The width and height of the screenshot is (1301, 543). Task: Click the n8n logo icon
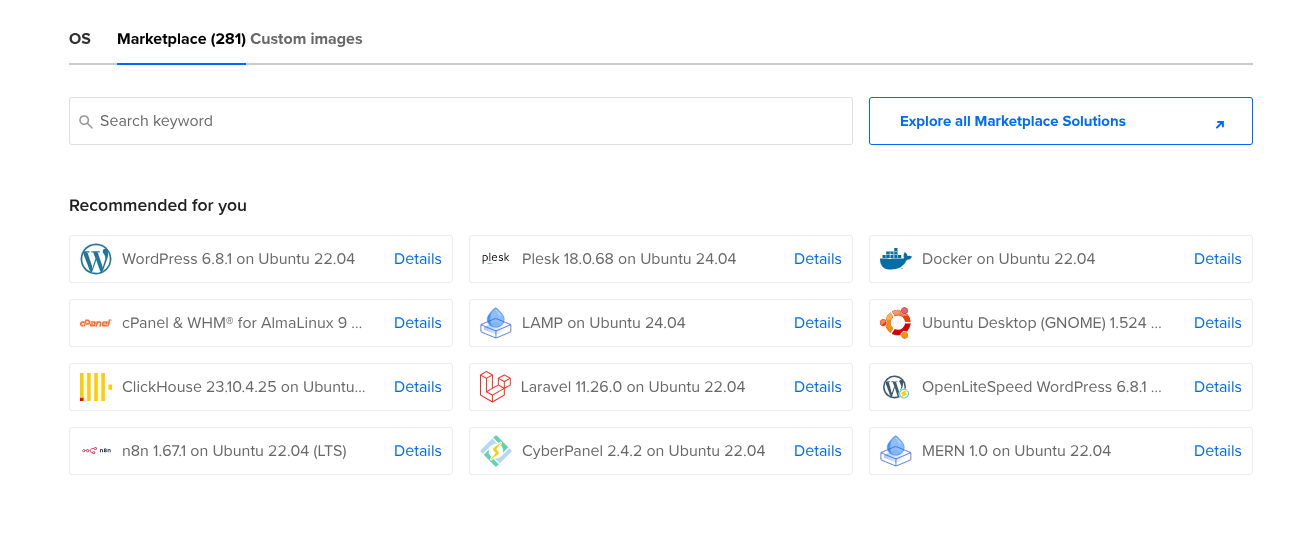click(x=96, y=451)
